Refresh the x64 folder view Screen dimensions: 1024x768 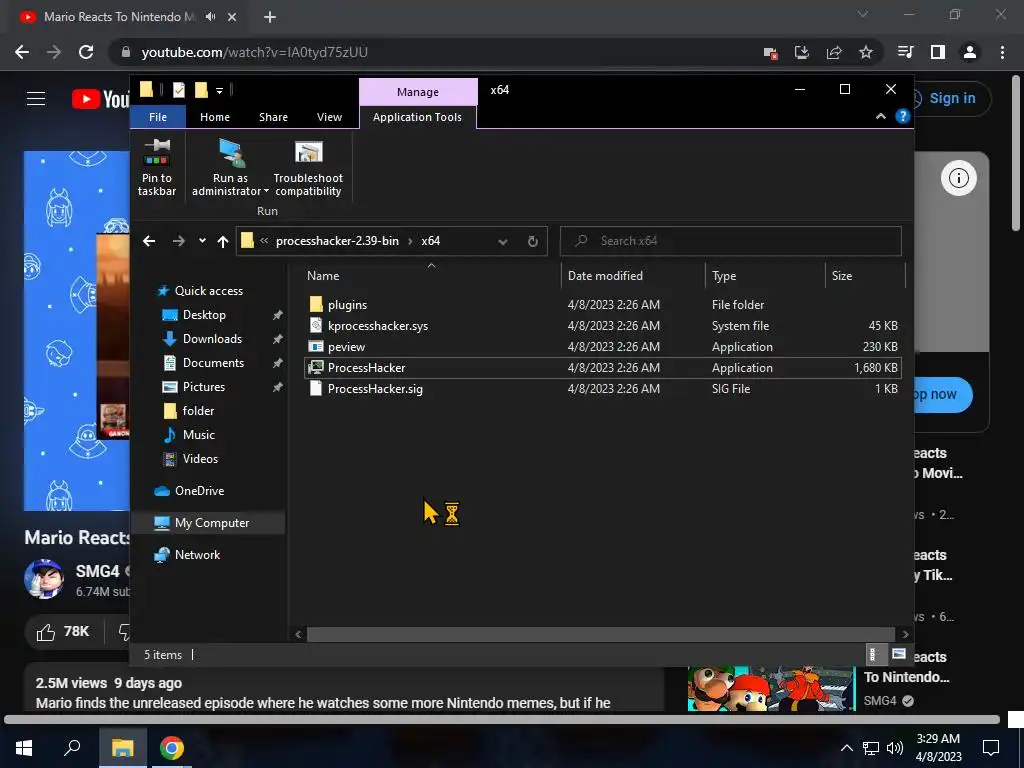pos(533,242)
